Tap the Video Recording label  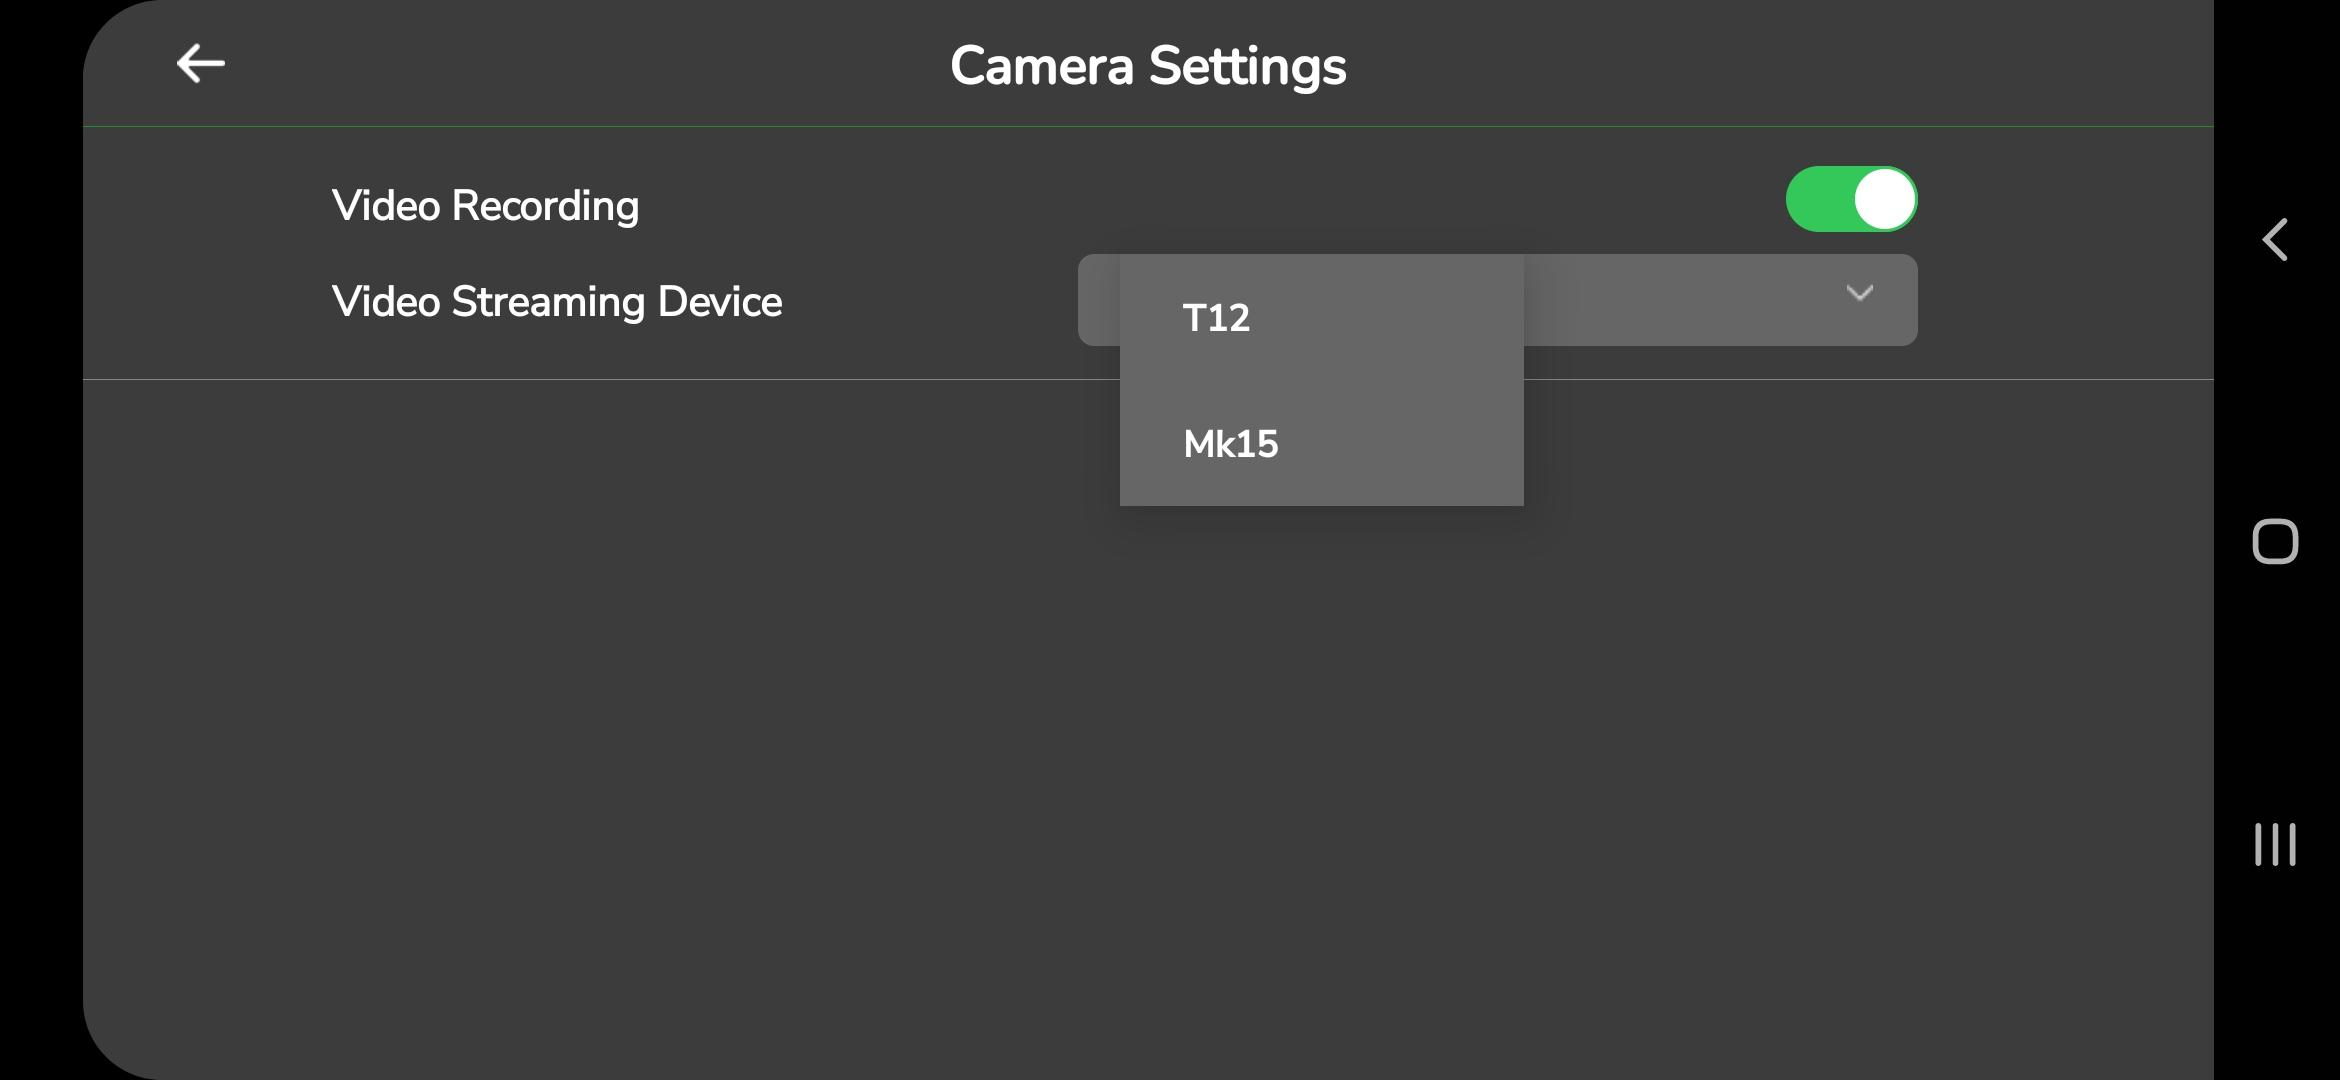tap(485, 206)
